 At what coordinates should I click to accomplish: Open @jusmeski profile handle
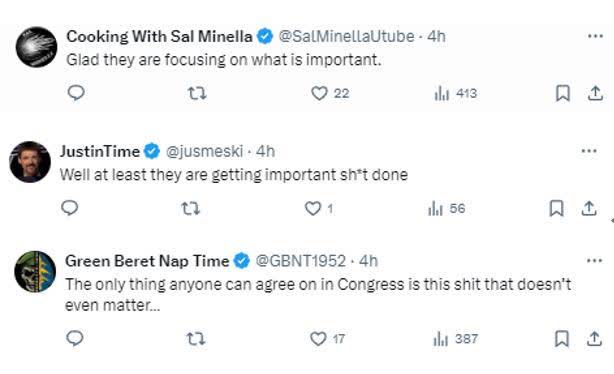tap(204, 151)
